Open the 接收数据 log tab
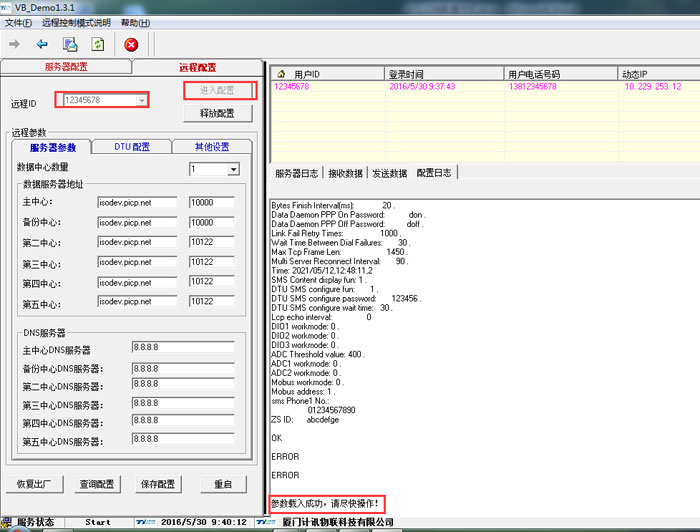 click(x=346, y=173)
